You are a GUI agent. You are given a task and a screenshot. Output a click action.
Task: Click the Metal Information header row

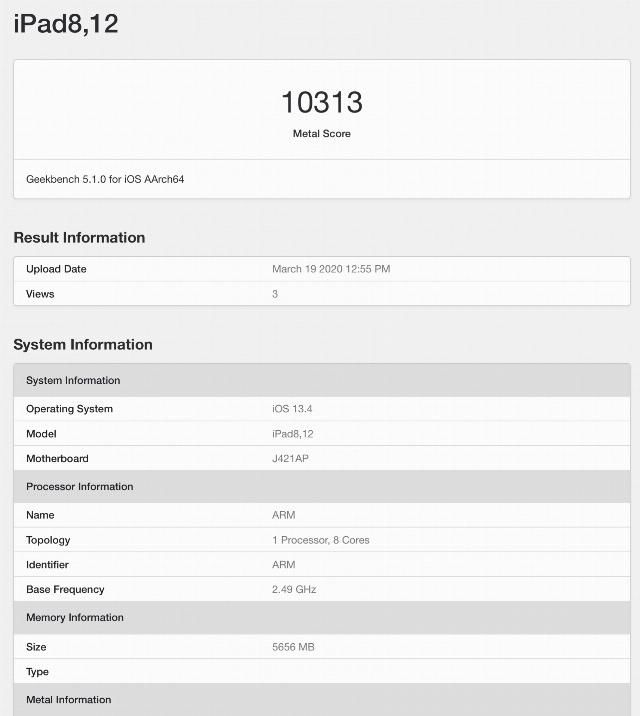[x=322, y=700]
